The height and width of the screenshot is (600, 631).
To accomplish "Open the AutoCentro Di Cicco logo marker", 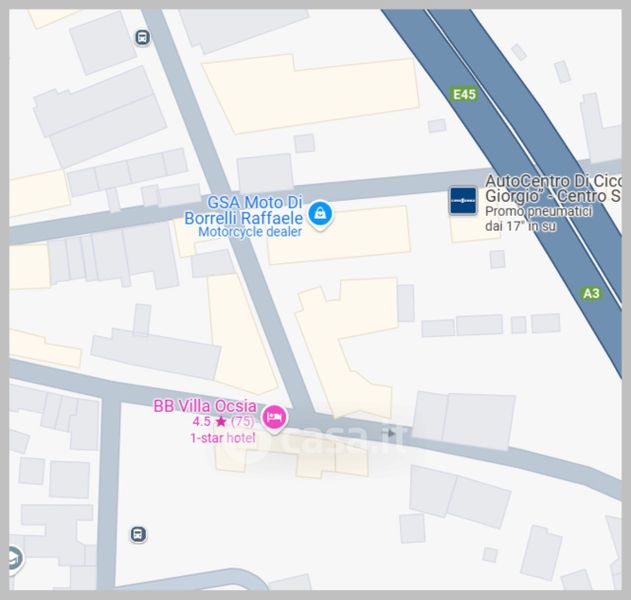I will [x=463, y=200].
